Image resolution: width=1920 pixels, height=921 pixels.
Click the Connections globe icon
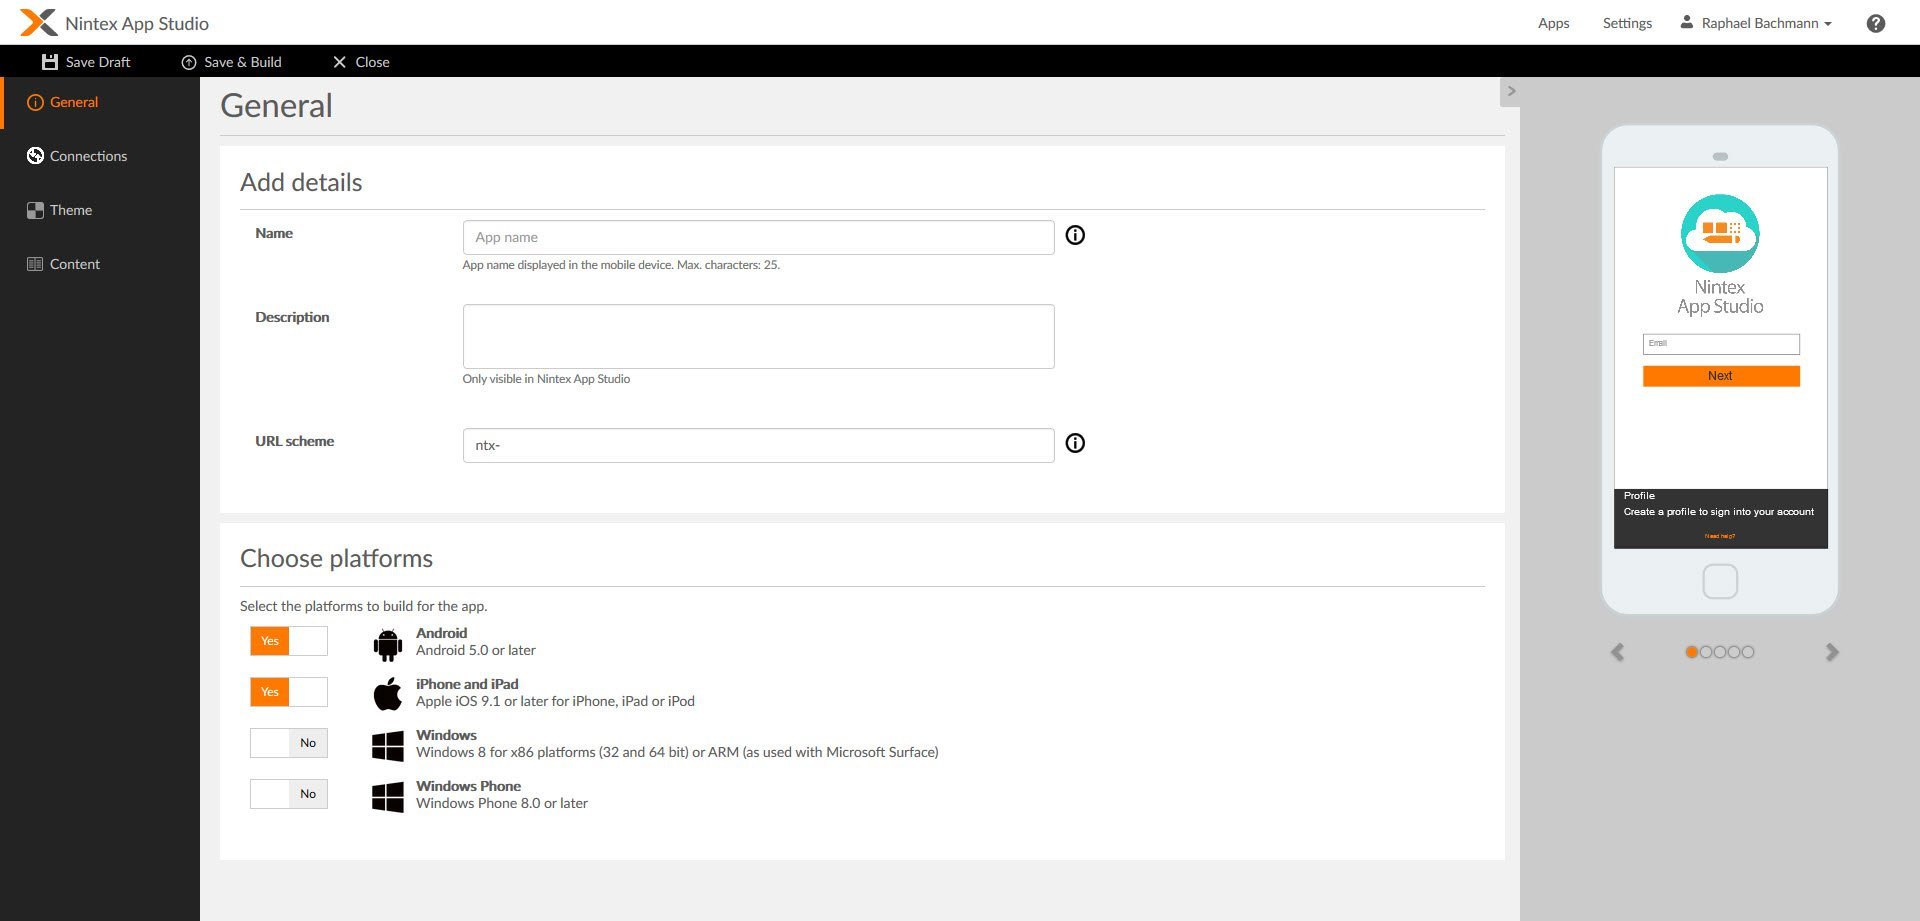coord(35,156)
